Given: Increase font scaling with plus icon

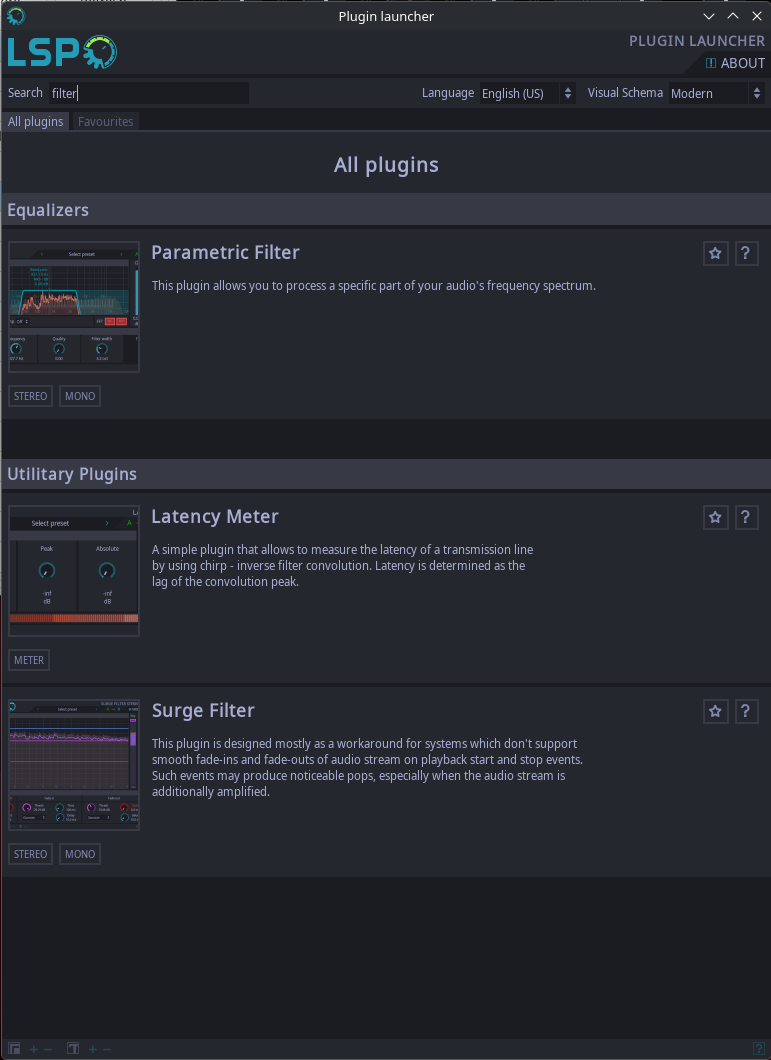Looking at the screenshot, I should point(93,1049).
